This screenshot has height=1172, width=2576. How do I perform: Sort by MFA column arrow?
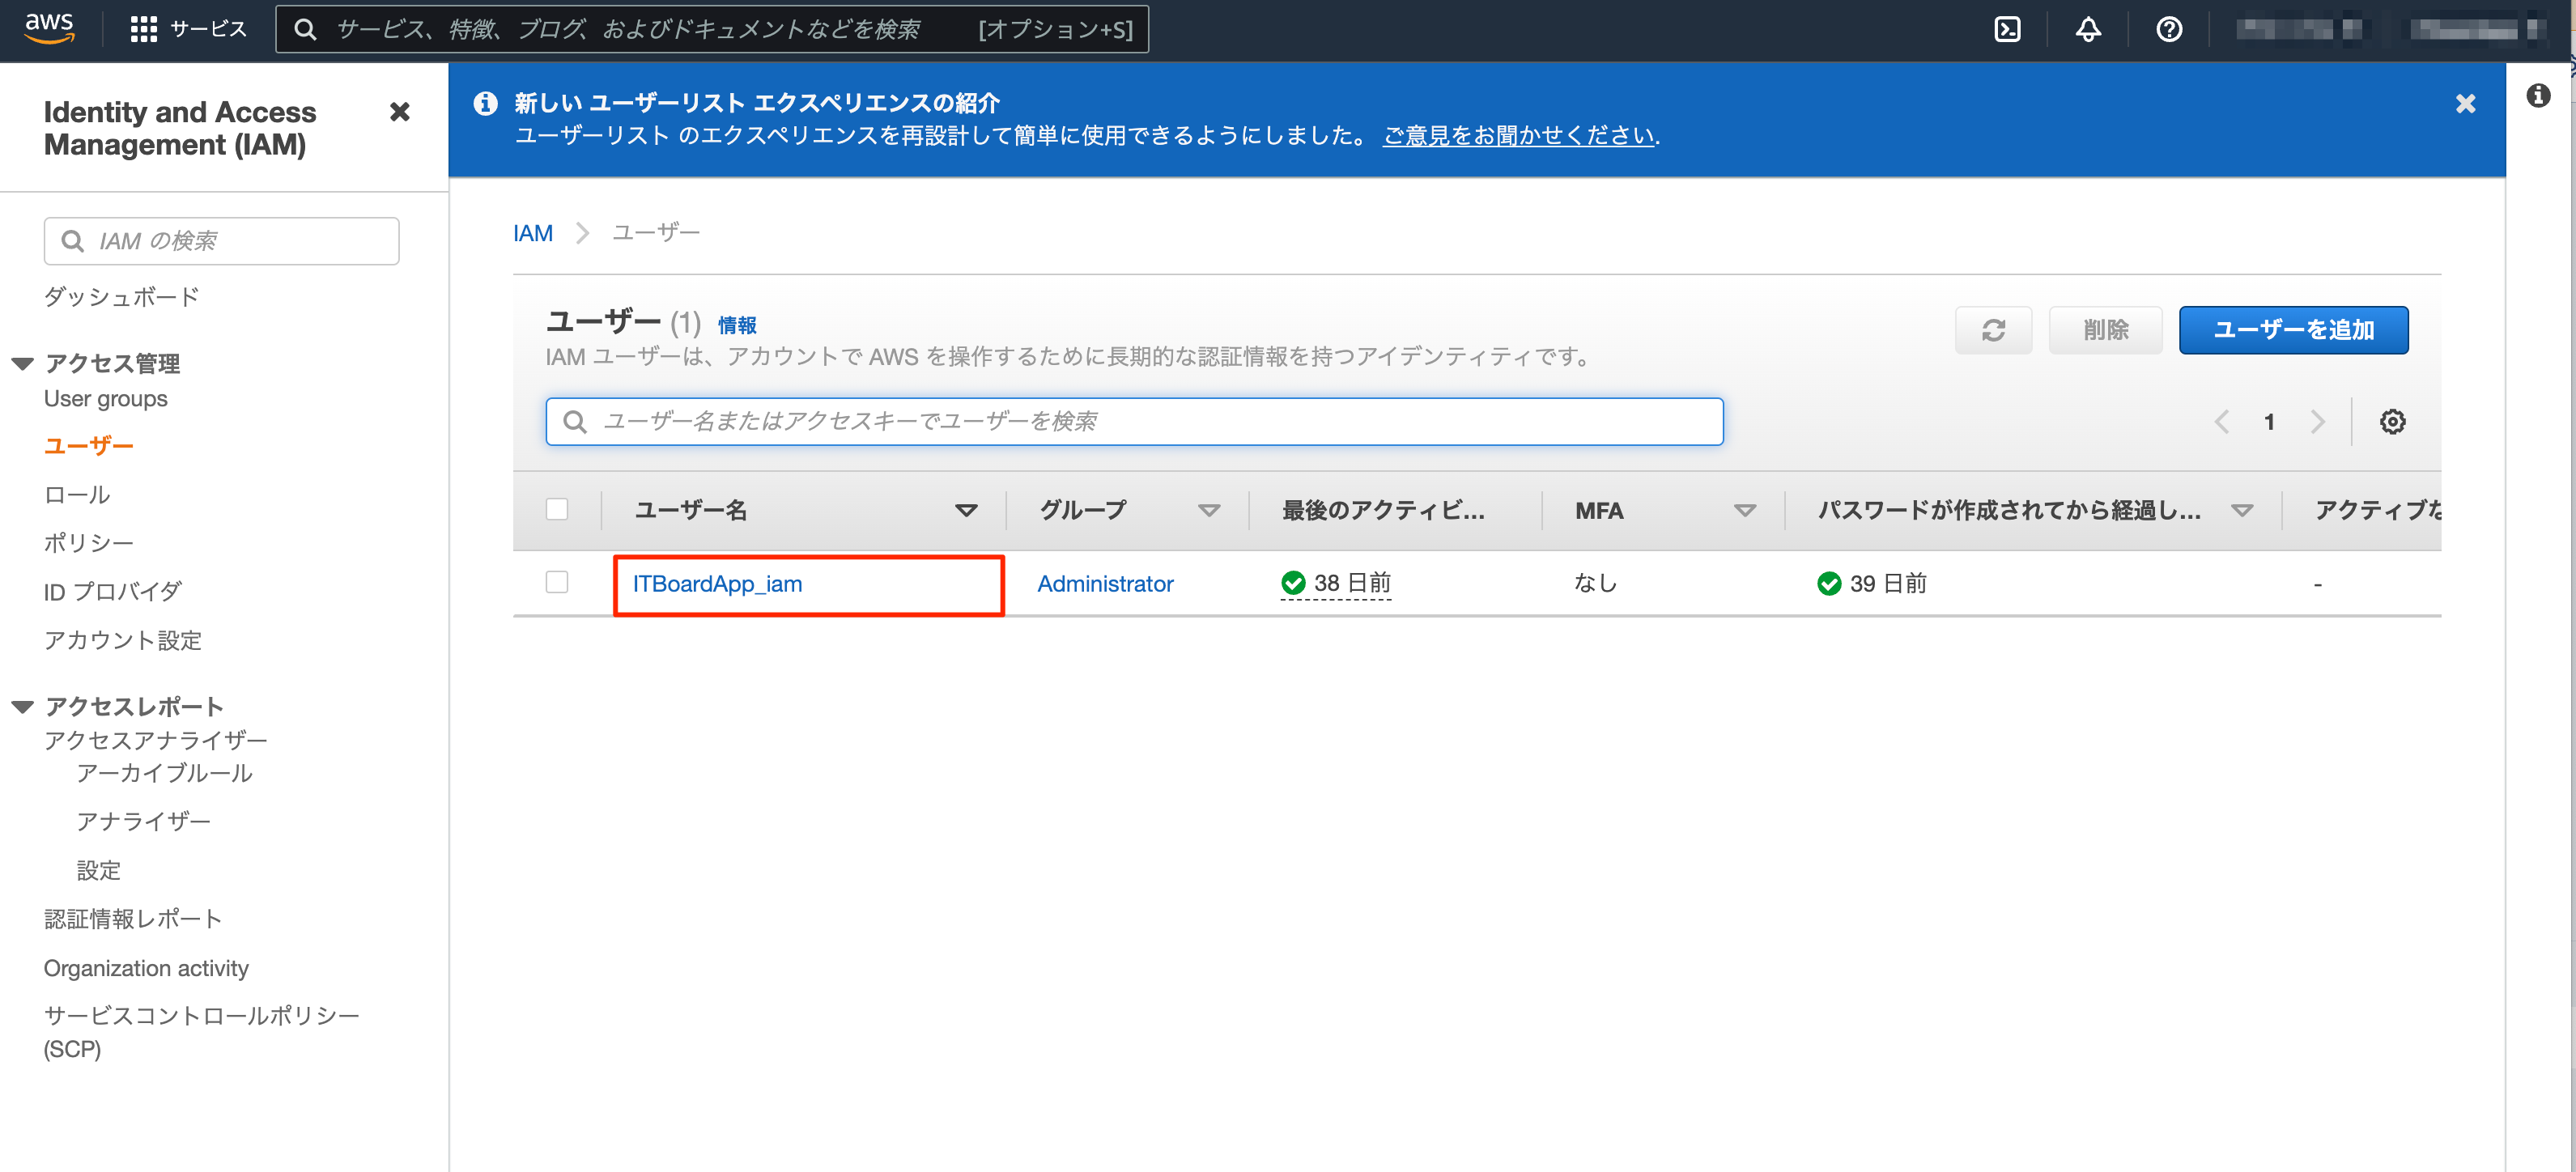pyautogui.click(x=1744, y=511)
